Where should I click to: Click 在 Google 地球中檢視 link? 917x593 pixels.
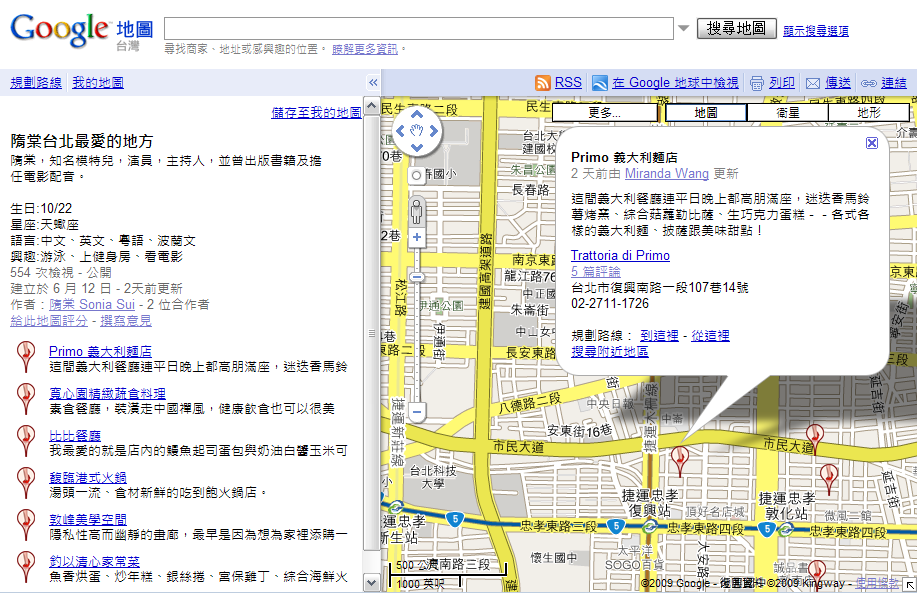(675, 82)
